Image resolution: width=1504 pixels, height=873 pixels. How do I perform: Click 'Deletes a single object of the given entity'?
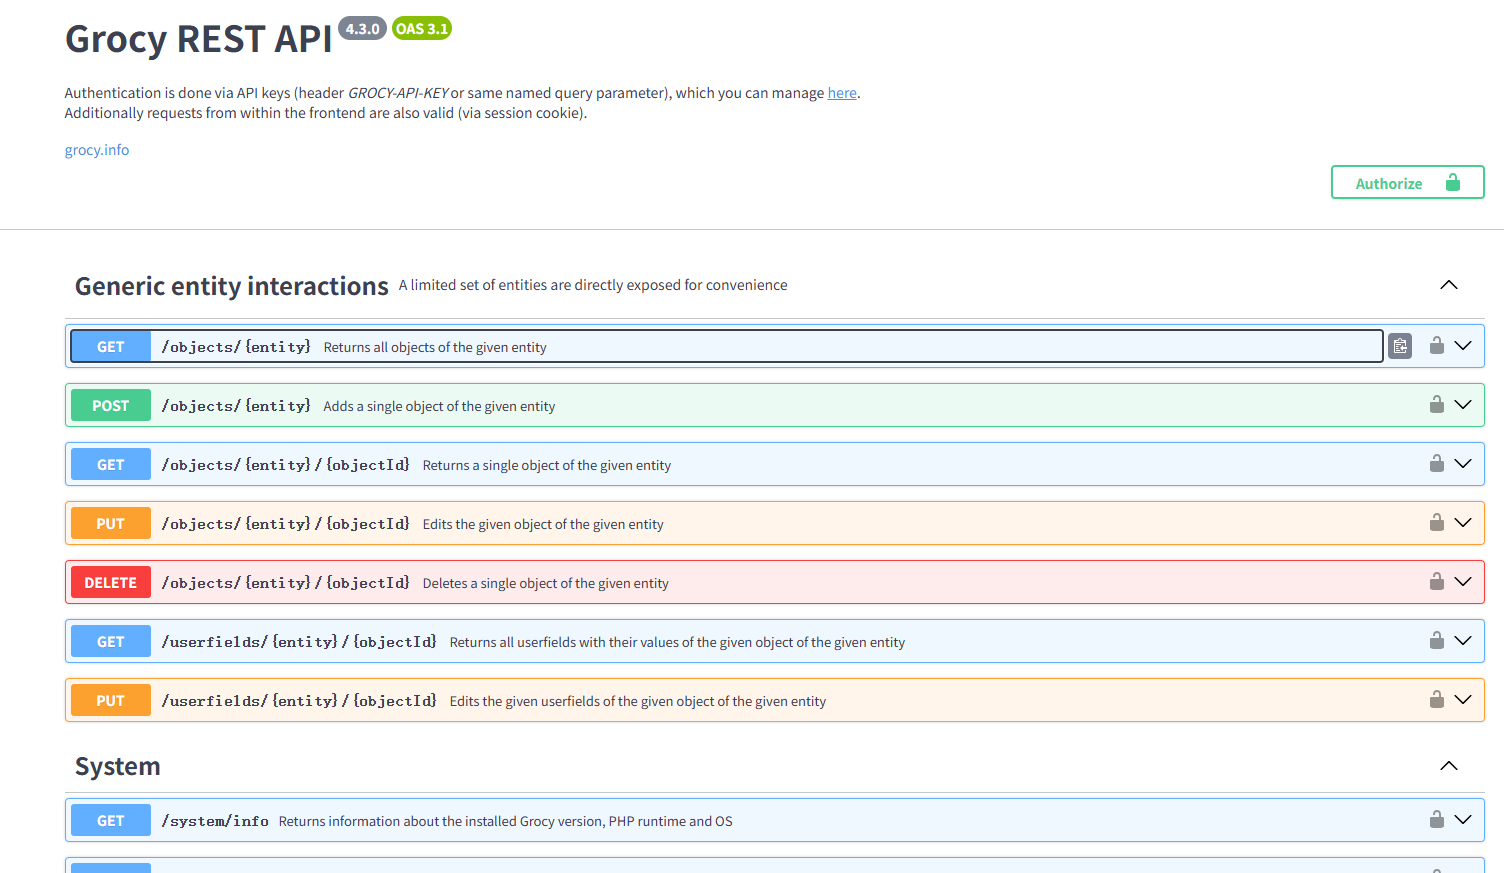point(546,583)
